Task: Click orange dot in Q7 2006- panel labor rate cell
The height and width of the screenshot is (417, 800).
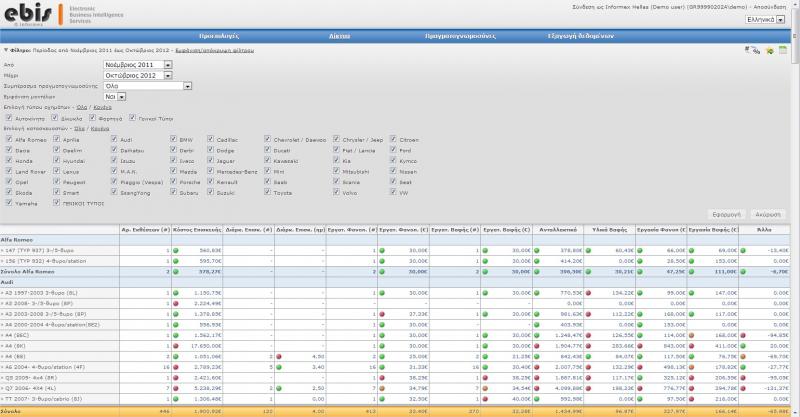Action: pos(382,388)
